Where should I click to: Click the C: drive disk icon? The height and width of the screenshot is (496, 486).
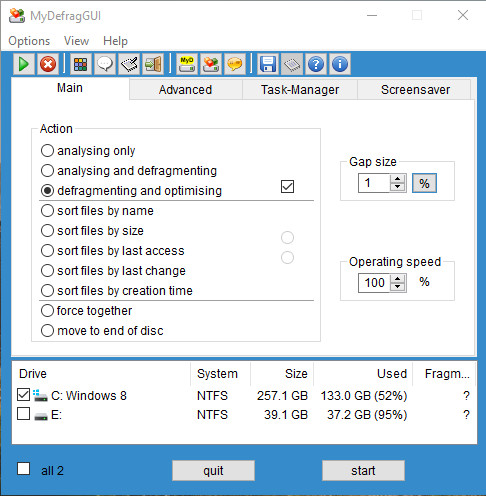coord(40,395)
